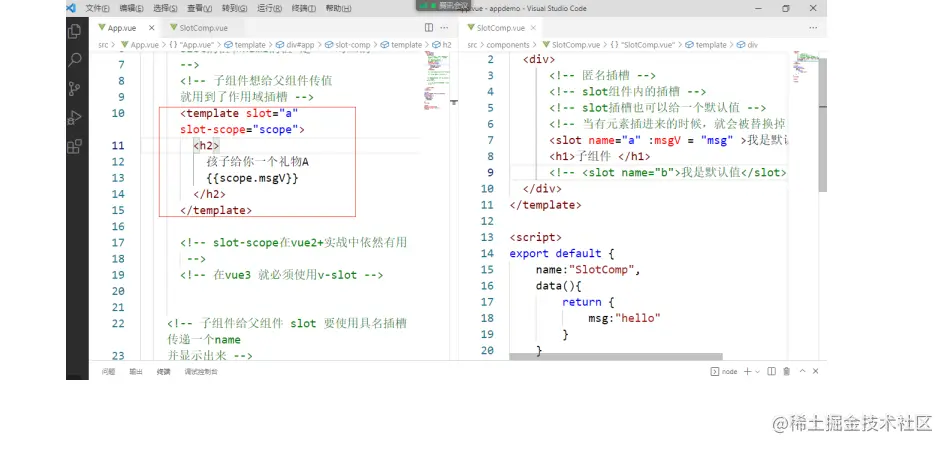
Task: Switch to the App.vue tab
Action: pyautogui.click(x=122, y=28)
